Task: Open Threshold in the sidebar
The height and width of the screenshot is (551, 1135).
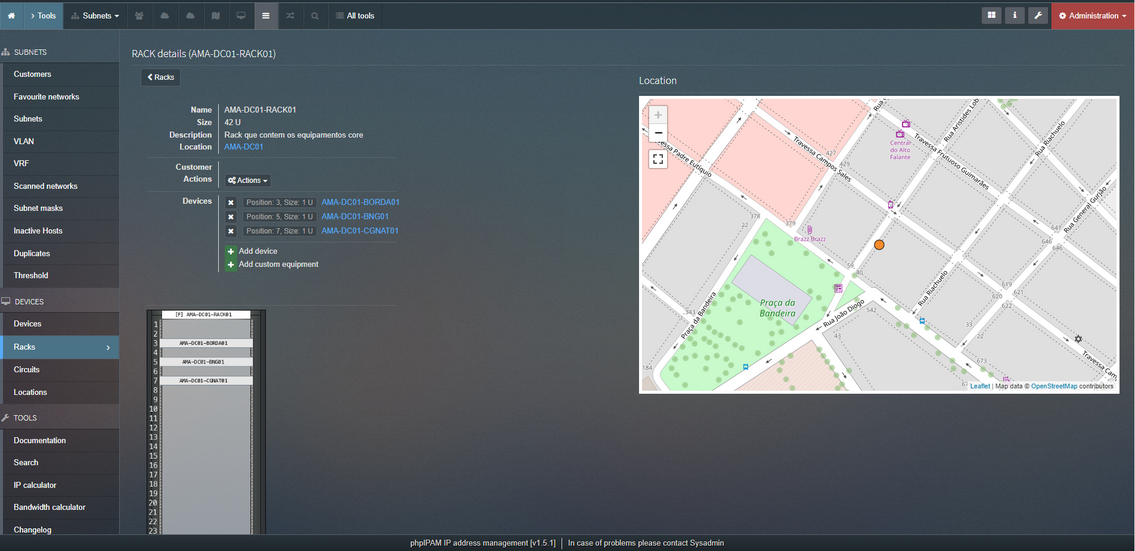Action: [x=60, y=276]
